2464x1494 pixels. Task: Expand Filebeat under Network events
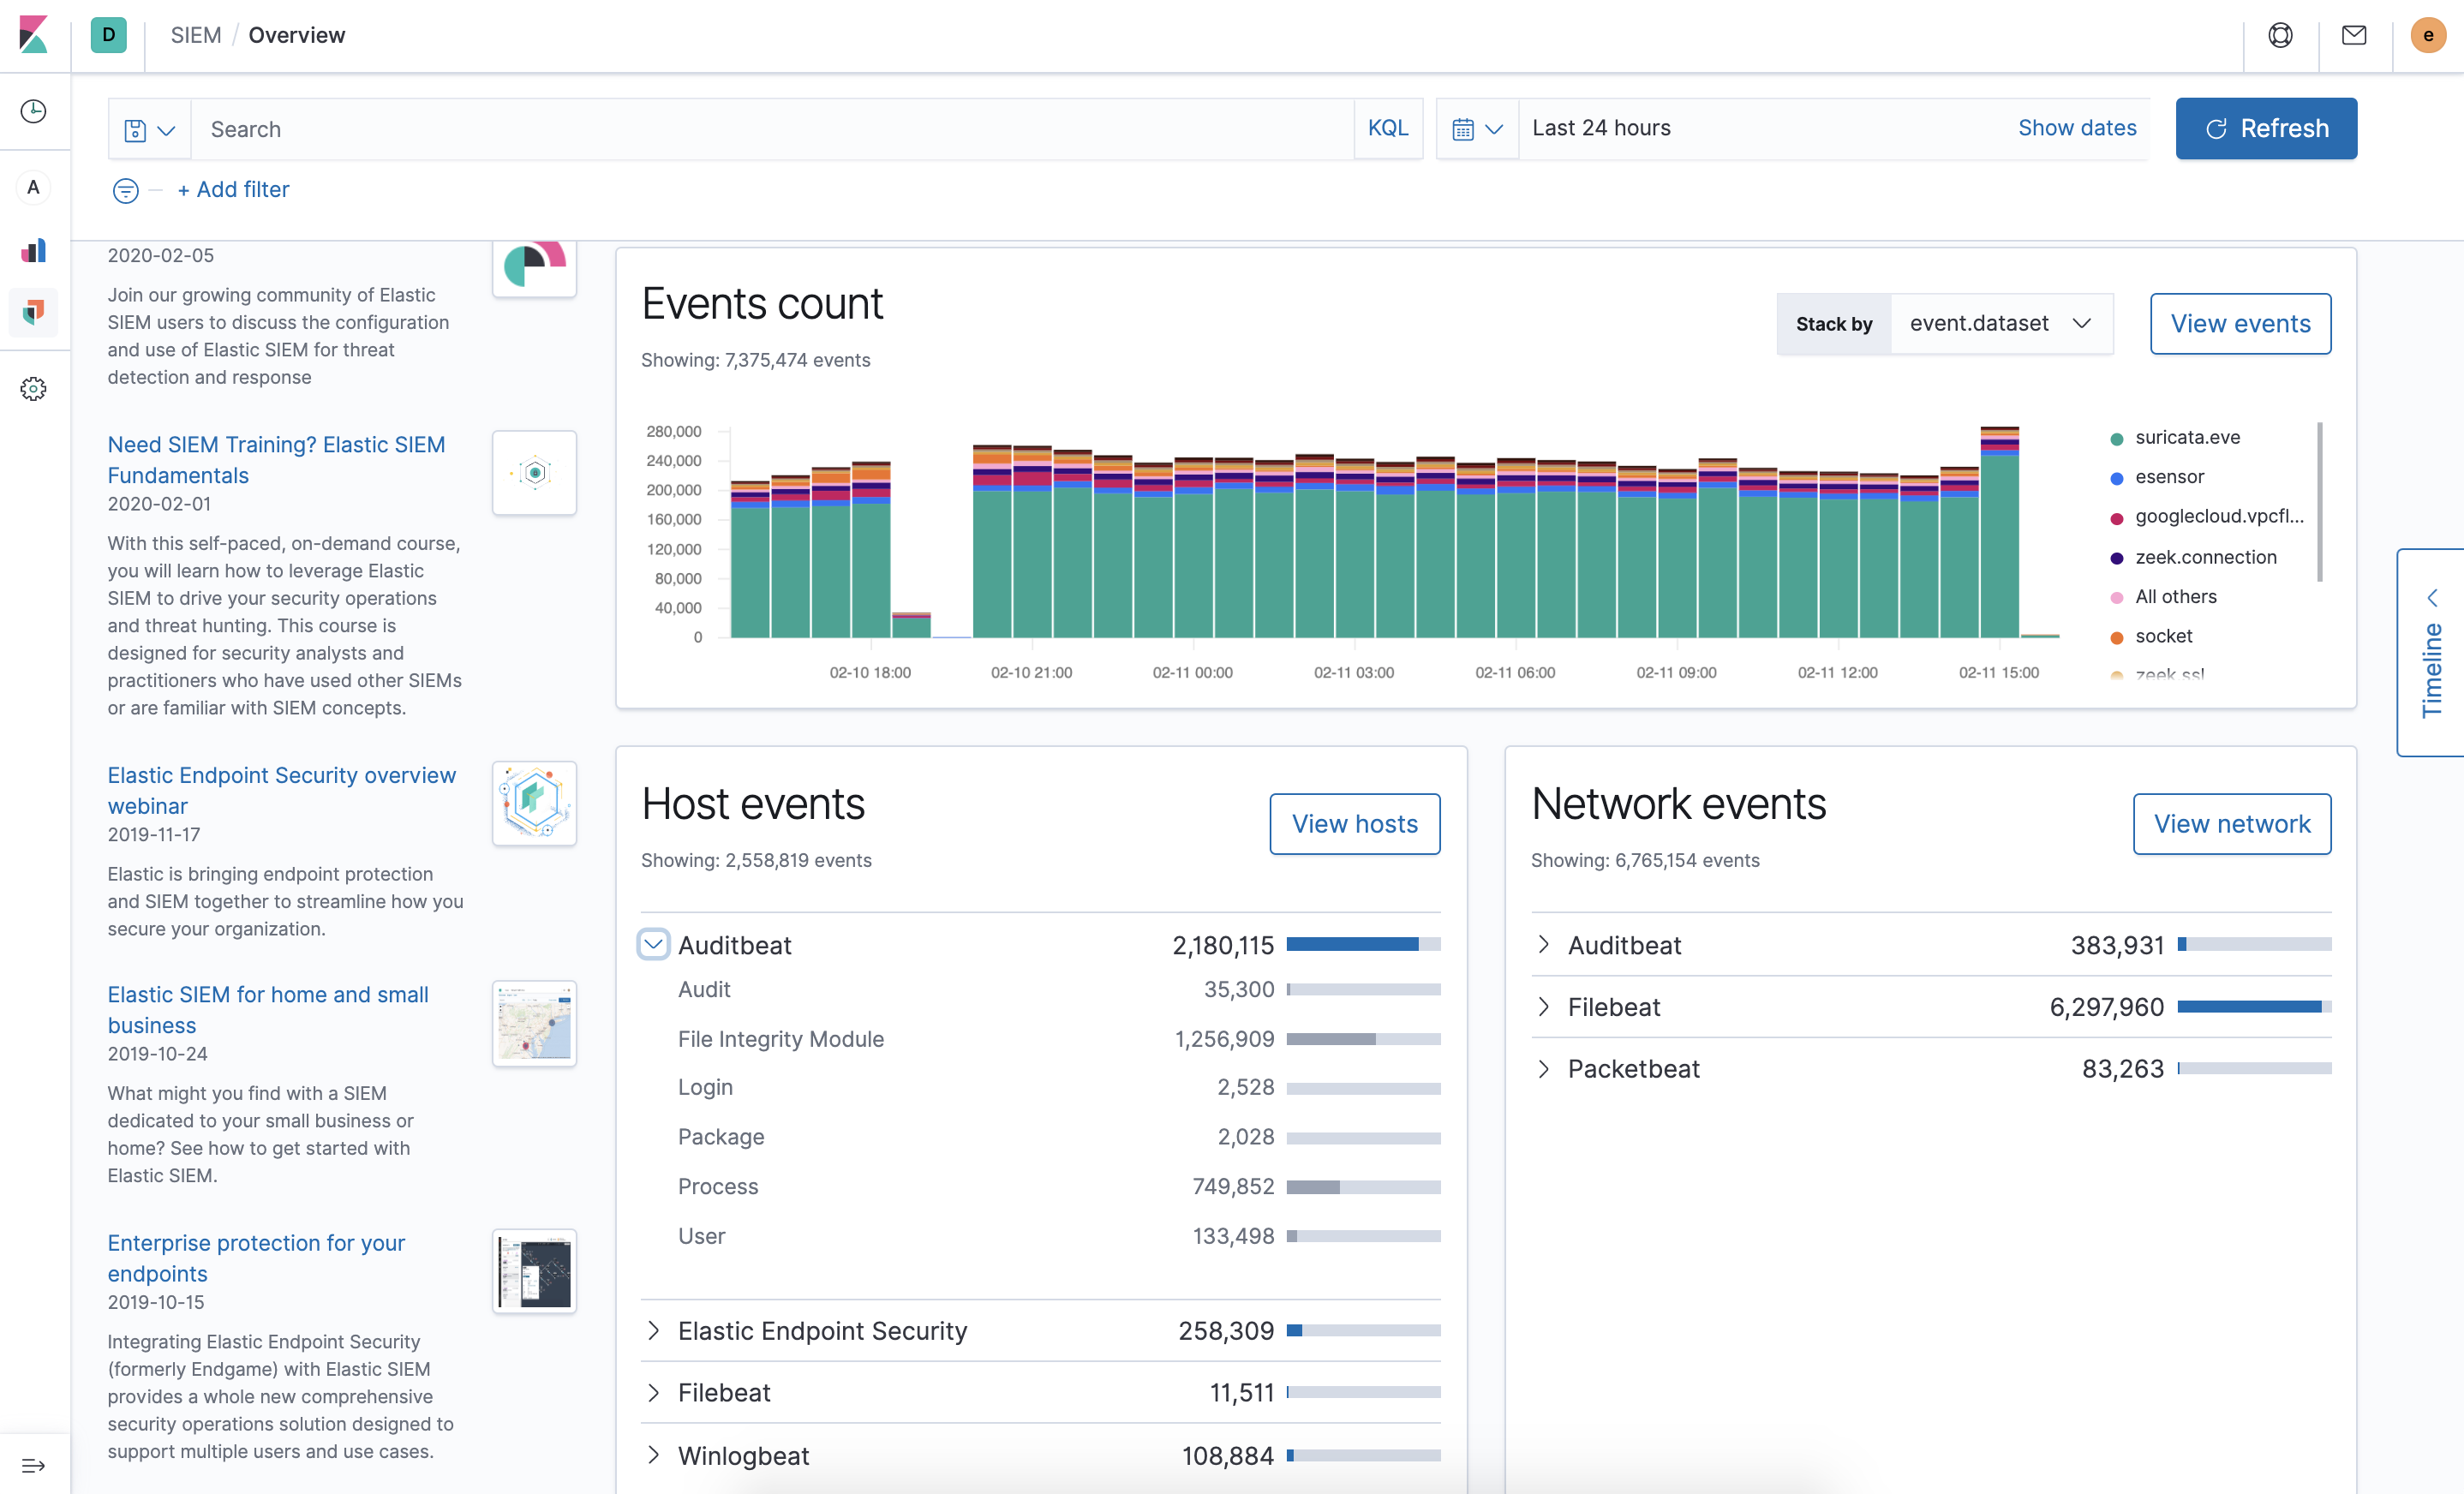point(1543,1006)
